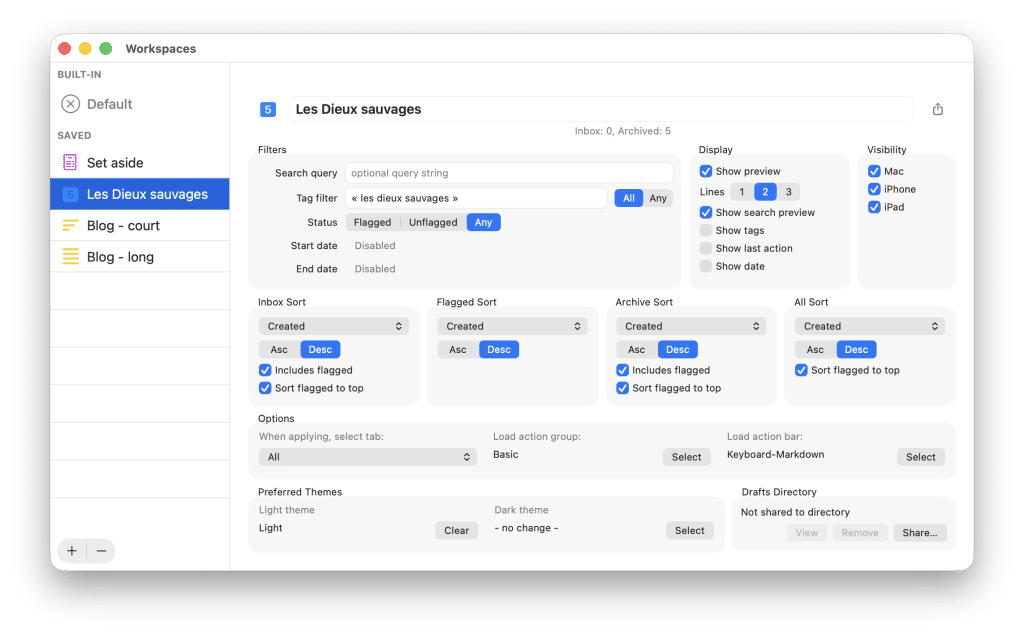
Task: Uncheck iPhone visibility
Action: click(874, 189)
